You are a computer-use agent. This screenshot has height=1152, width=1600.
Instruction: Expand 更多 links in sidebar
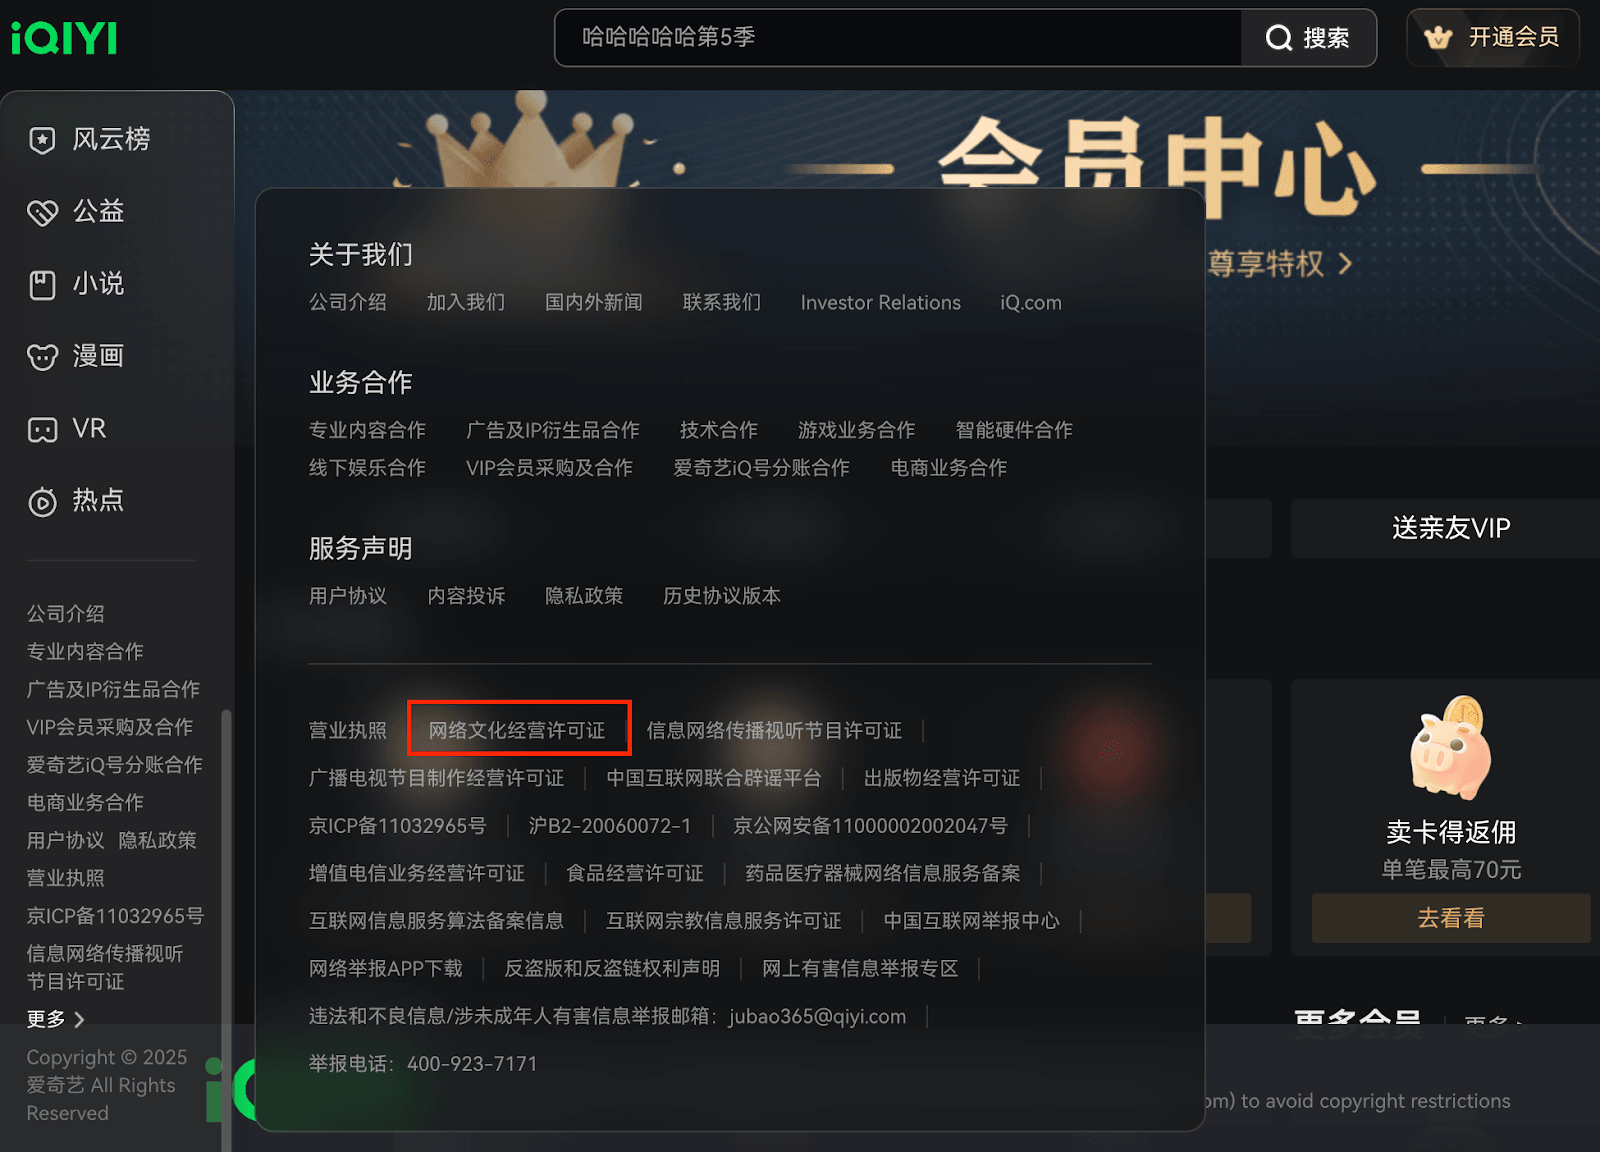[56, 1019]
